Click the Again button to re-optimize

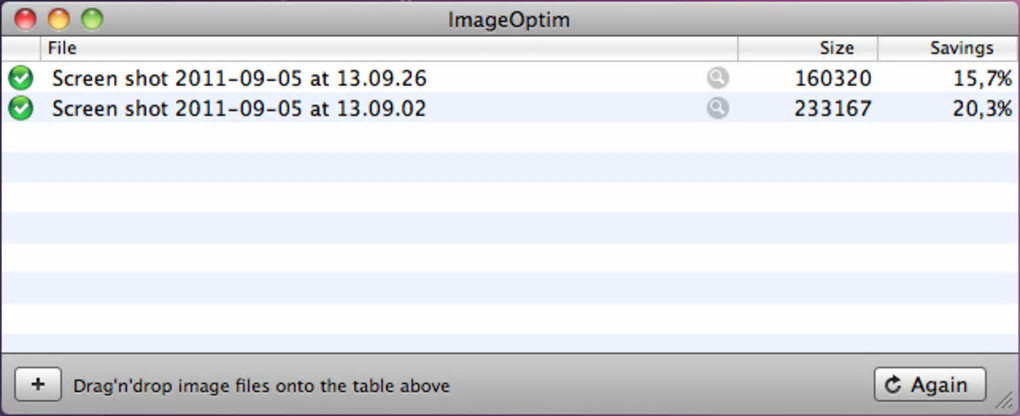pyautogui.click(x=929, y=384)
